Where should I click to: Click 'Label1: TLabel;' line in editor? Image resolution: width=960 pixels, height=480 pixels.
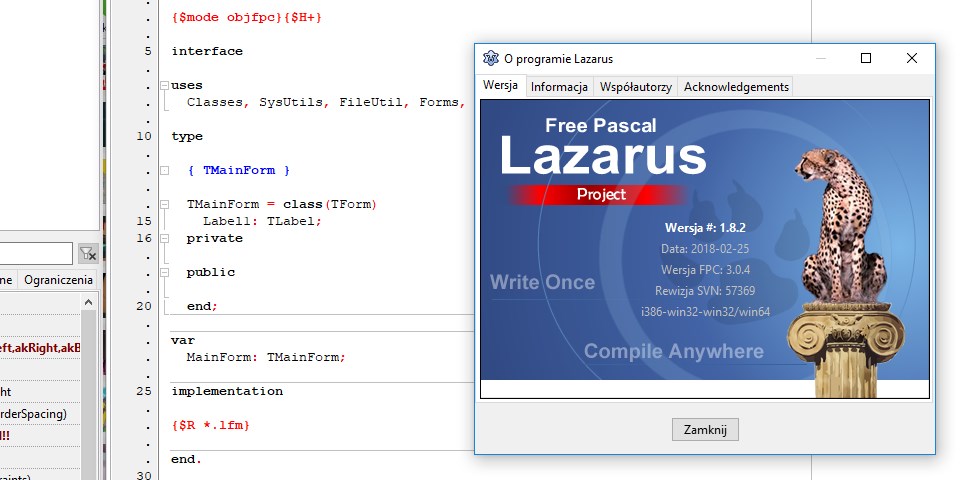[262, 221]
